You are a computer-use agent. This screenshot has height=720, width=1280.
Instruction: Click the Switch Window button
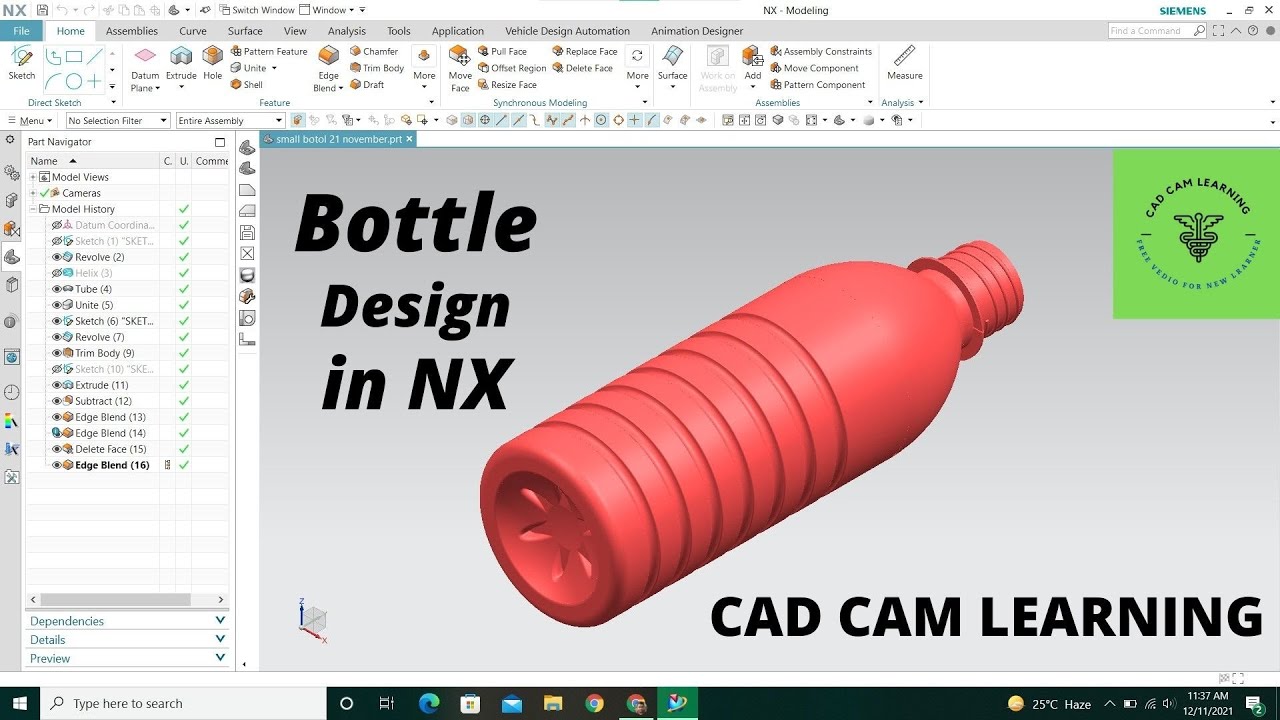click(x=256, y=10)
